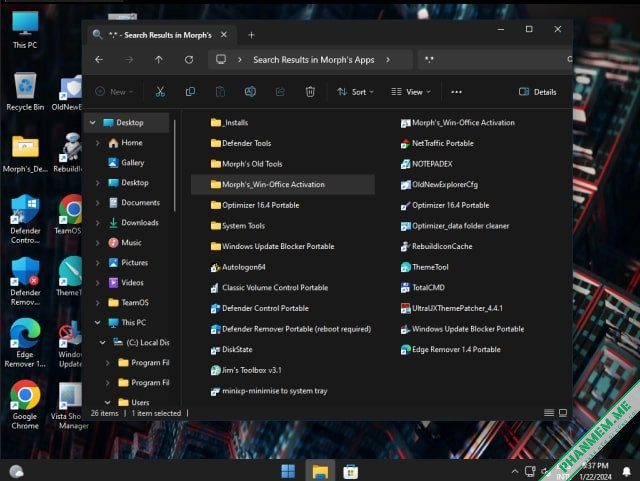
Task: Select the System Tools folder
Action: click(x=238, y=226)
